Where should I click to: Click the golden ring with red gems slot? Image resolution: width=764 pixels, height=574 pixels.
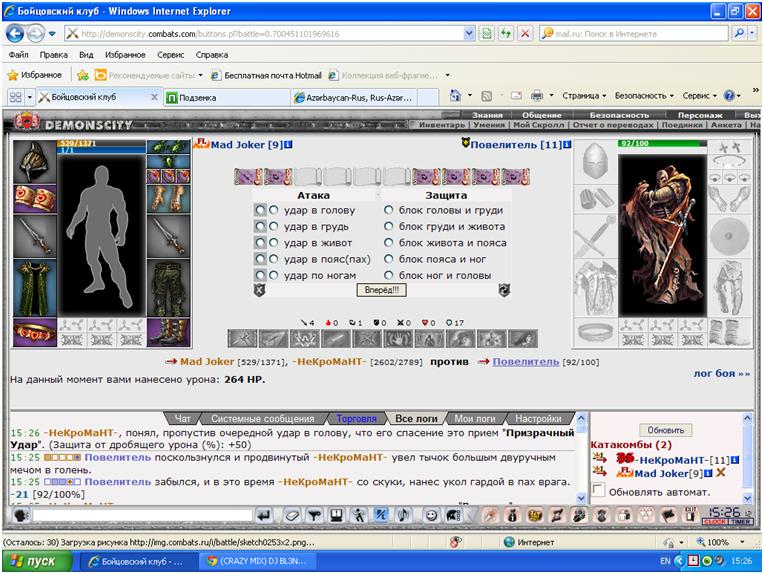tap(35, 332)
